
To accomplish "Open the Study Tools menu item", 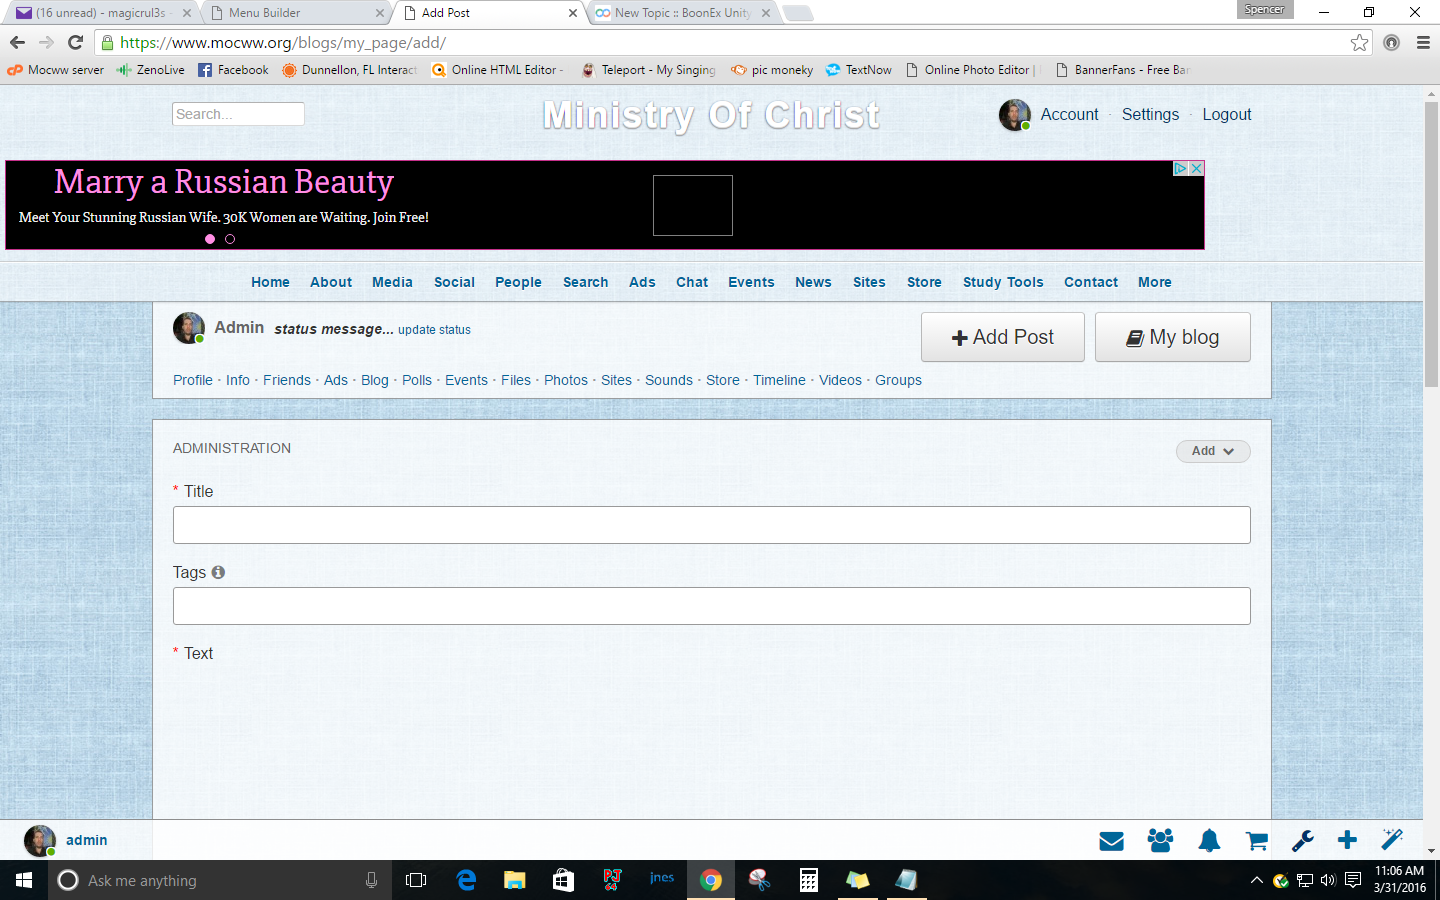I will 1002,282.
